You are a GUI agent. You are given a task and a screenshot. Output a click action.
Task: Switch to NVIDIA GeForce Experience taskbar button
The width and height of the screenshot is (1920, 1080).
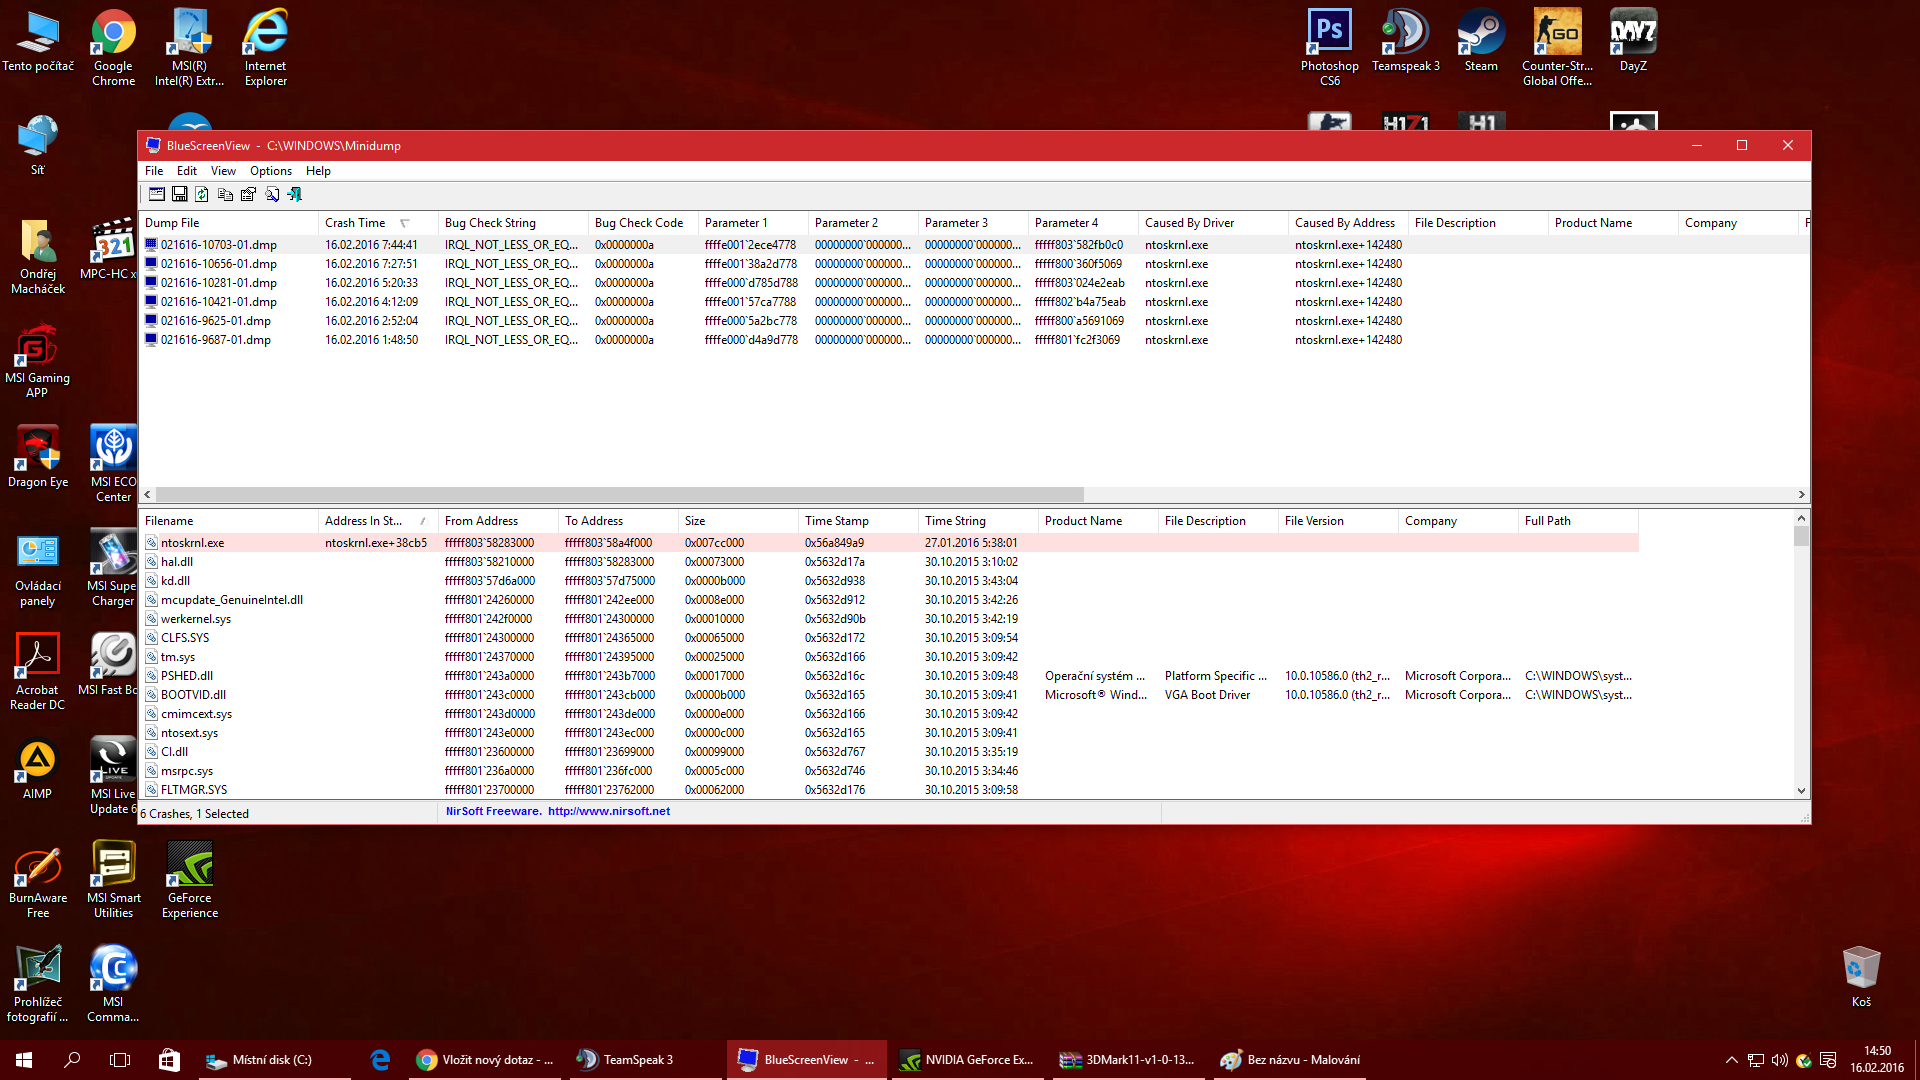(966, 1060)
